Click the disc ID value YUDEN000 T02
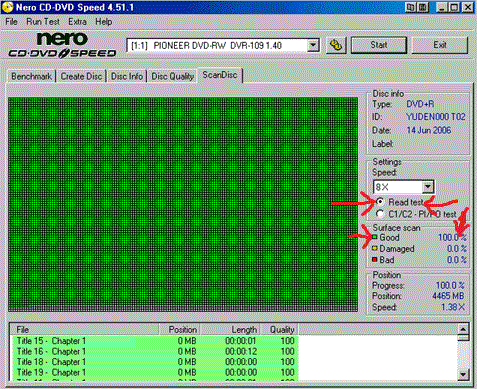The width and height of the screenshot is (477, 389). click(x=436, y=117)
